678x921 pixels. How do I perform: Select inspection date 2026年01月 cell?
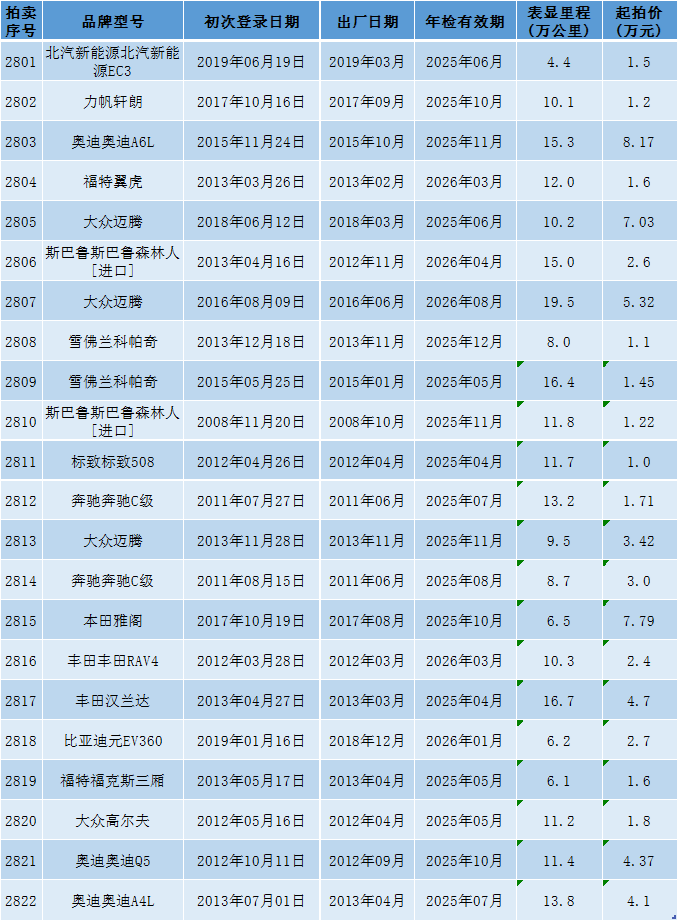point(465,741)
